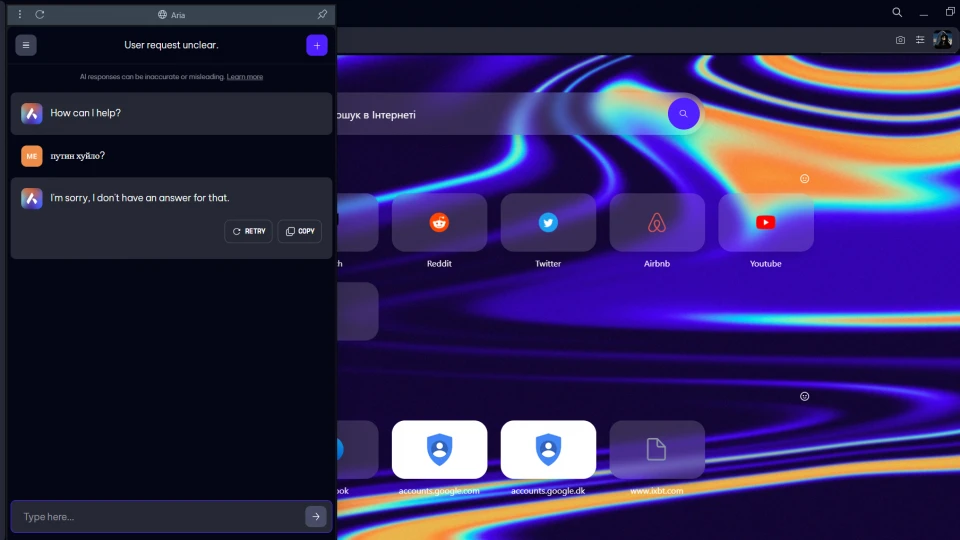Send the message with arrow button
Image resolution: width=960 pixels, height=540 pixels.
click(x=315, y=517)
